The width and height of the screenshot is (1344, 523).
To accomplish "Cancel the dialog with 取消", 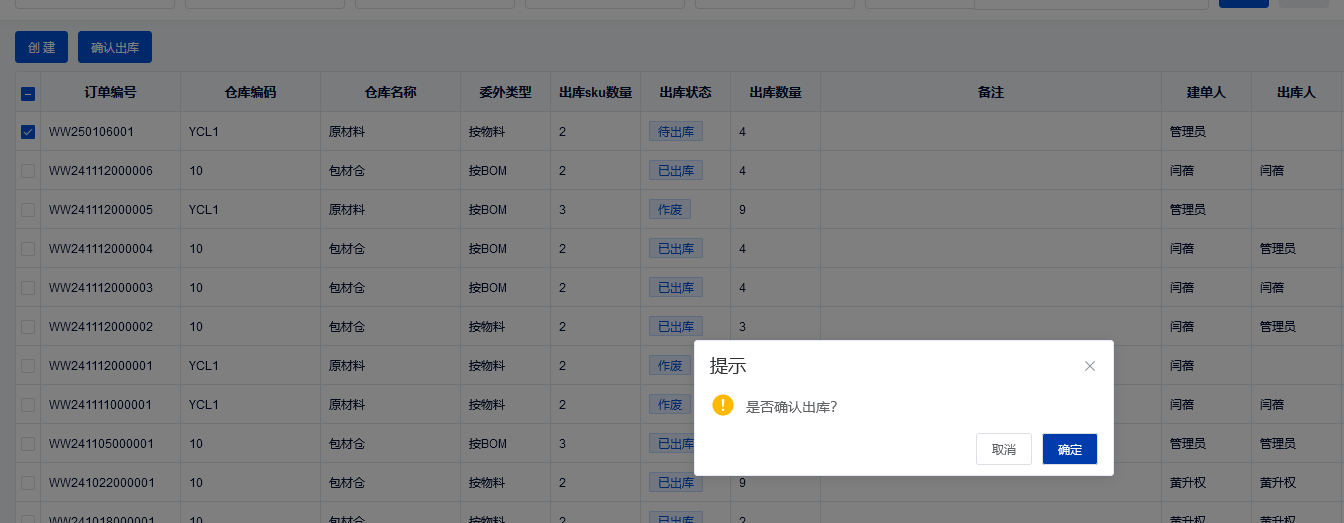I will click(1003, 449).
